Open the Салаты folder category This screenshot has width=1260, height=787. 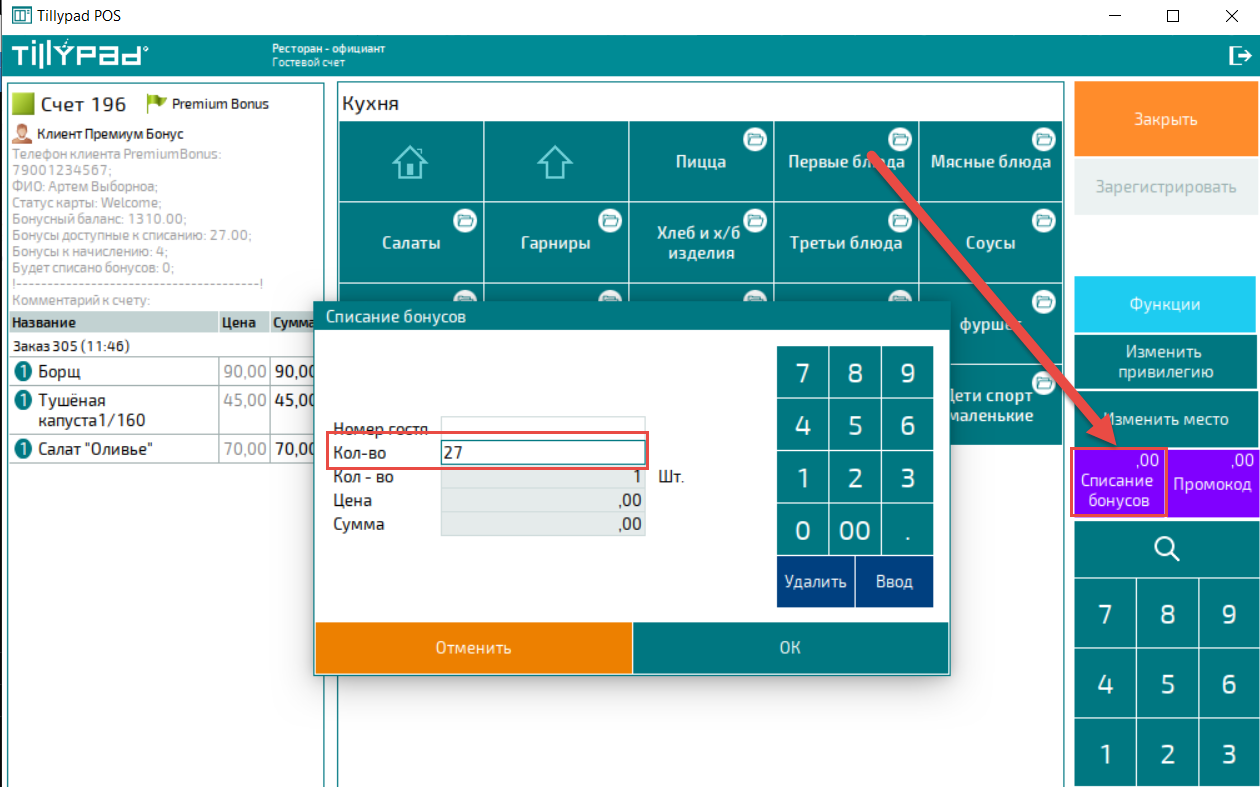click(x=410, y=243)
